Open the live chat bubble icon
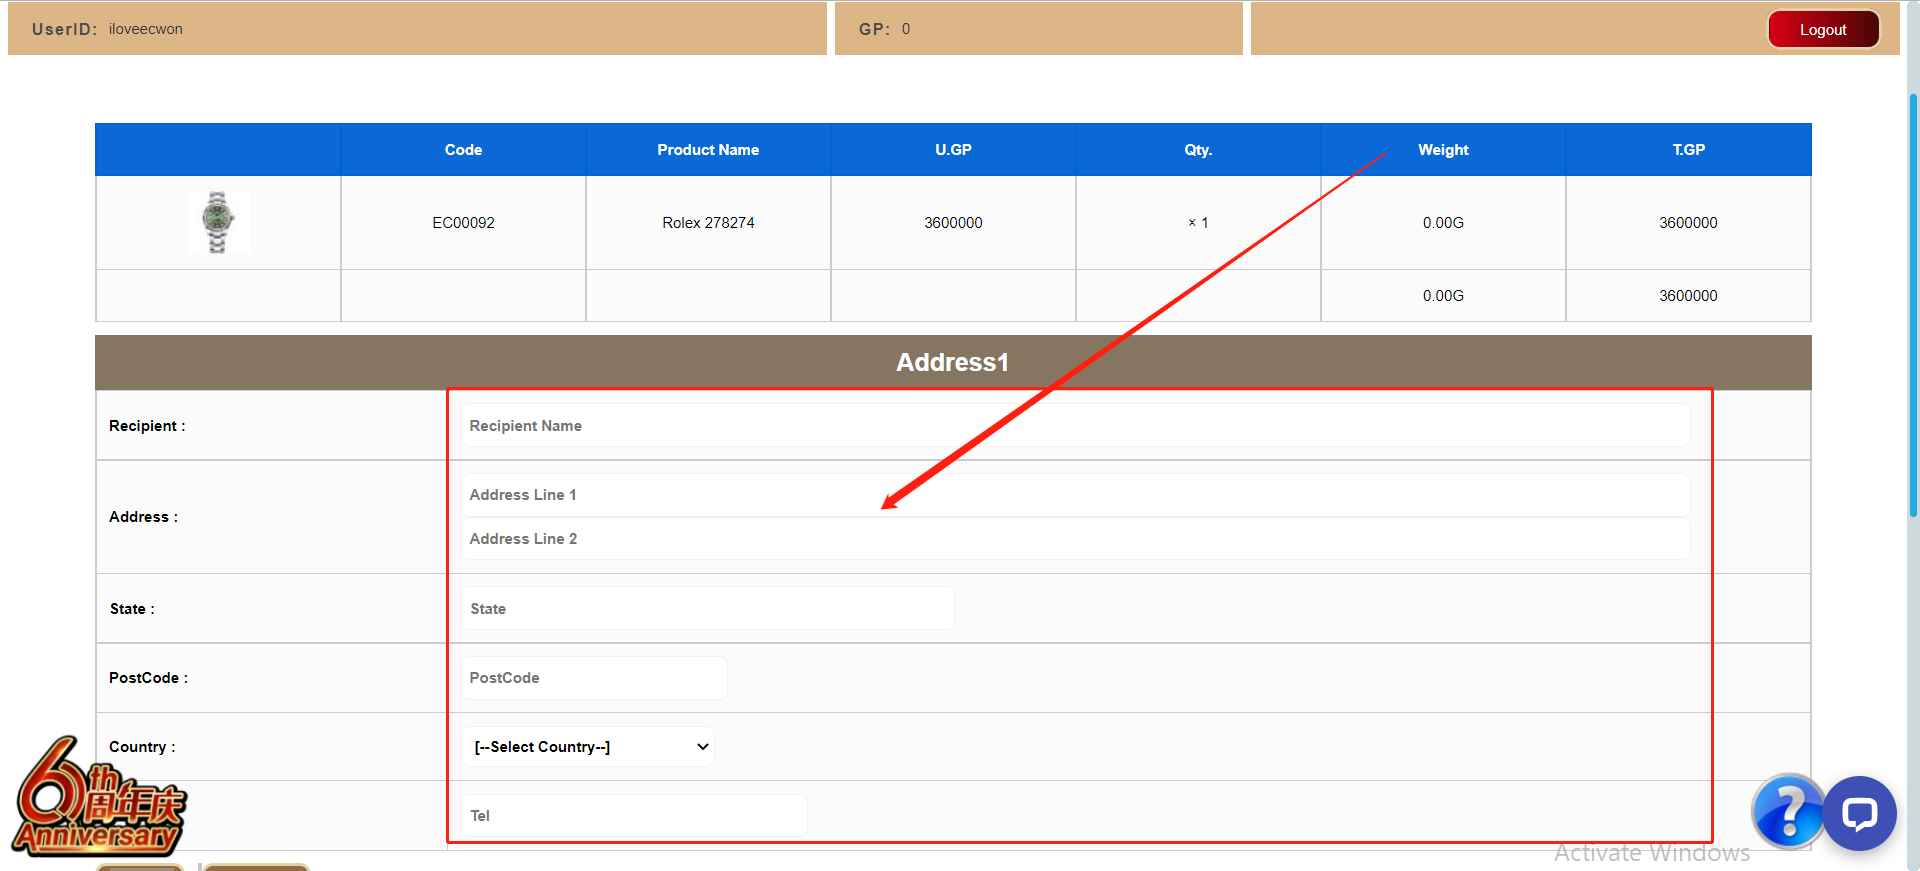1920x871 pixels. (x=1859, y=813)
